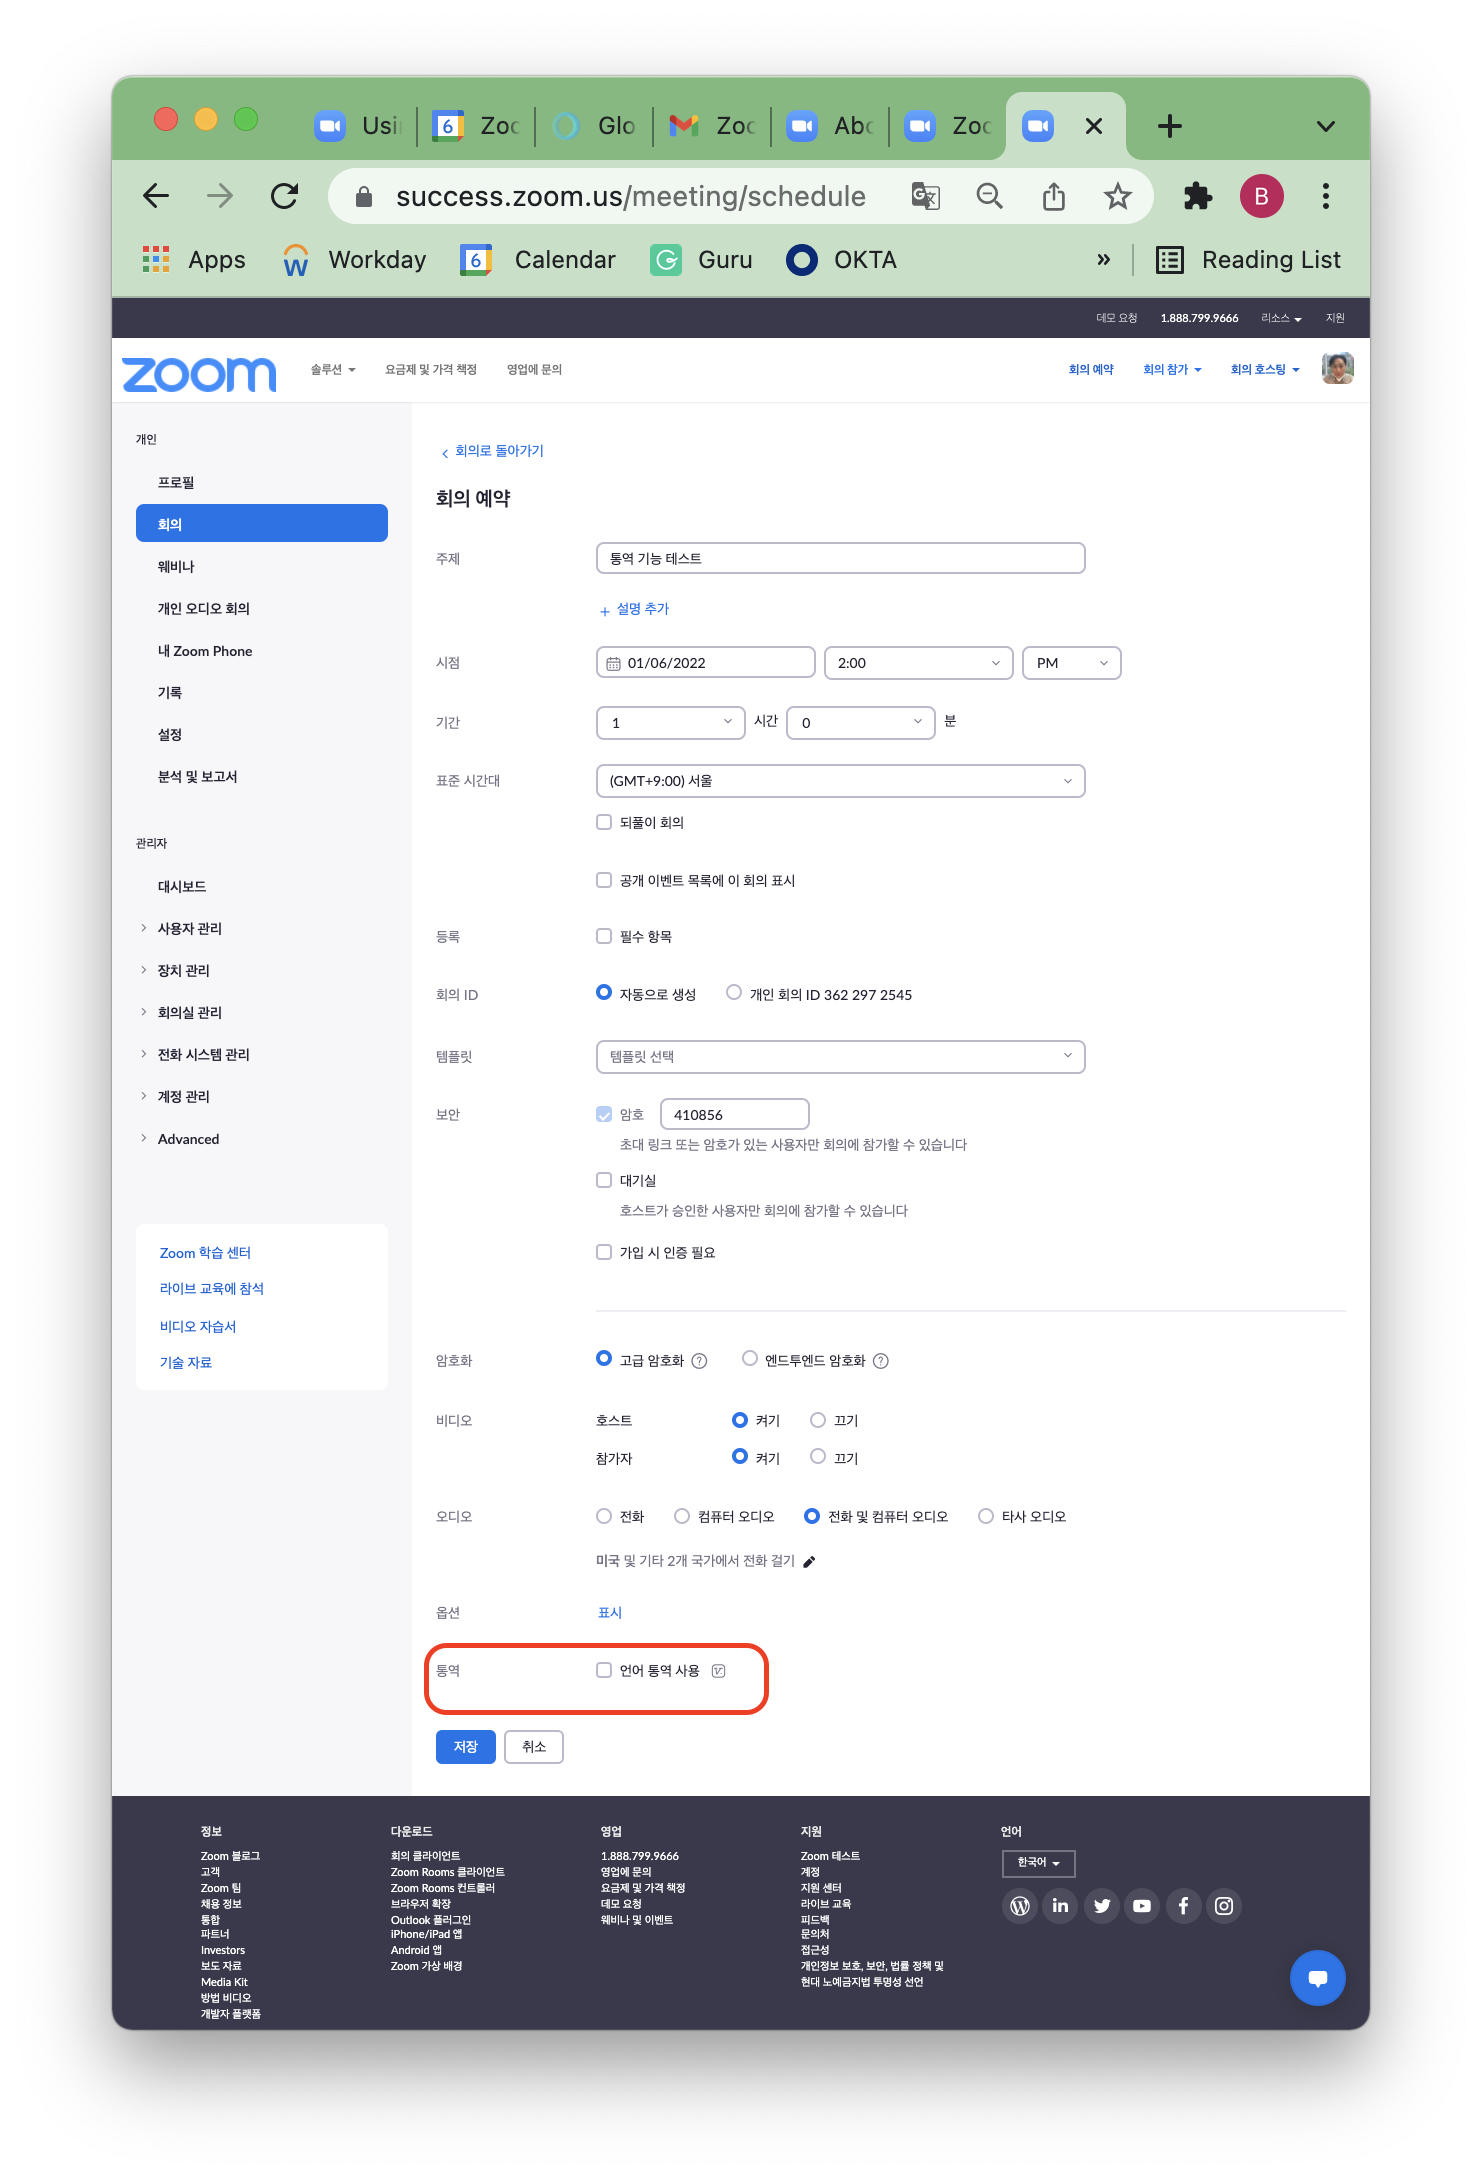Open the Facebook icon in the footer
1482x2178 pixels.
(1183, 1906)
